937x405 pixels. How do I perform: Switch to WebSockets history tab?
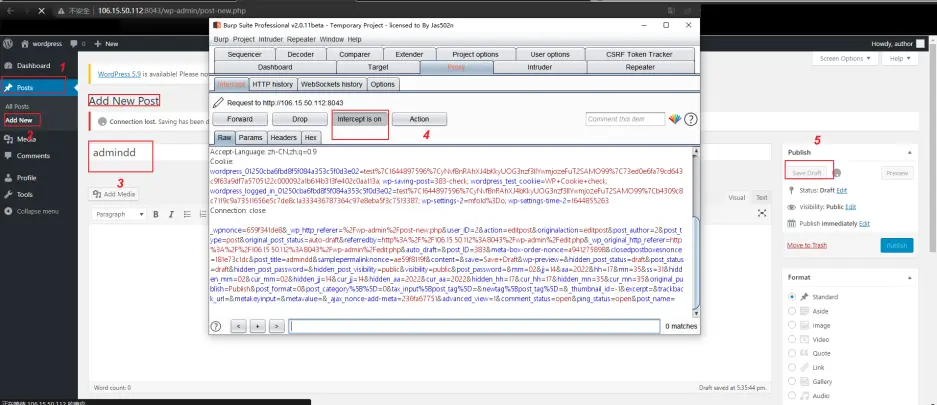pyautogui.click(x=331, y=84)
